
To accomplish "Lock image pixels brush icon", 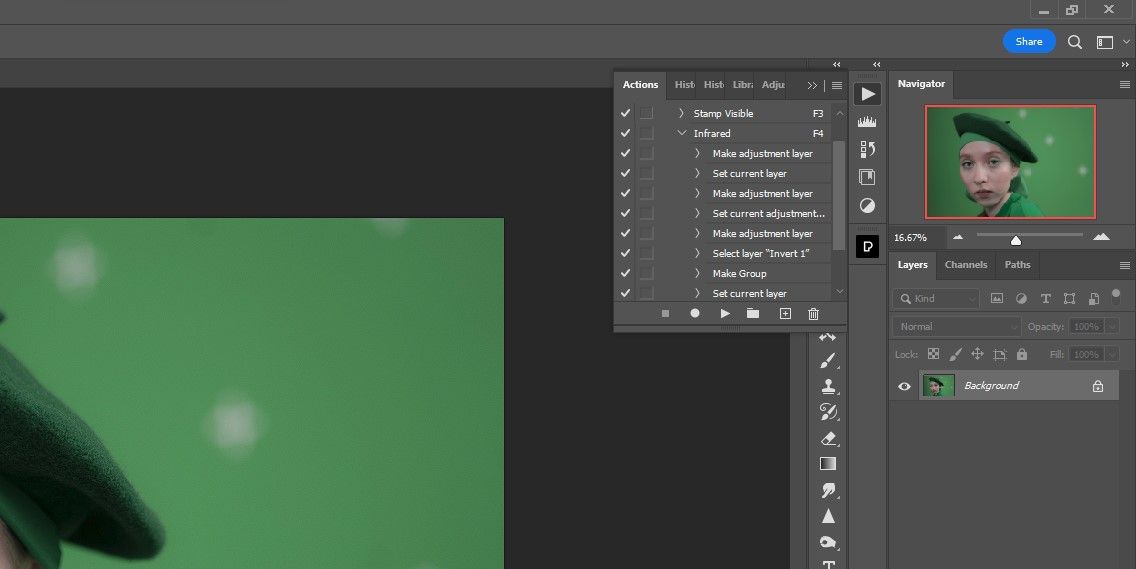I will 956,354.
